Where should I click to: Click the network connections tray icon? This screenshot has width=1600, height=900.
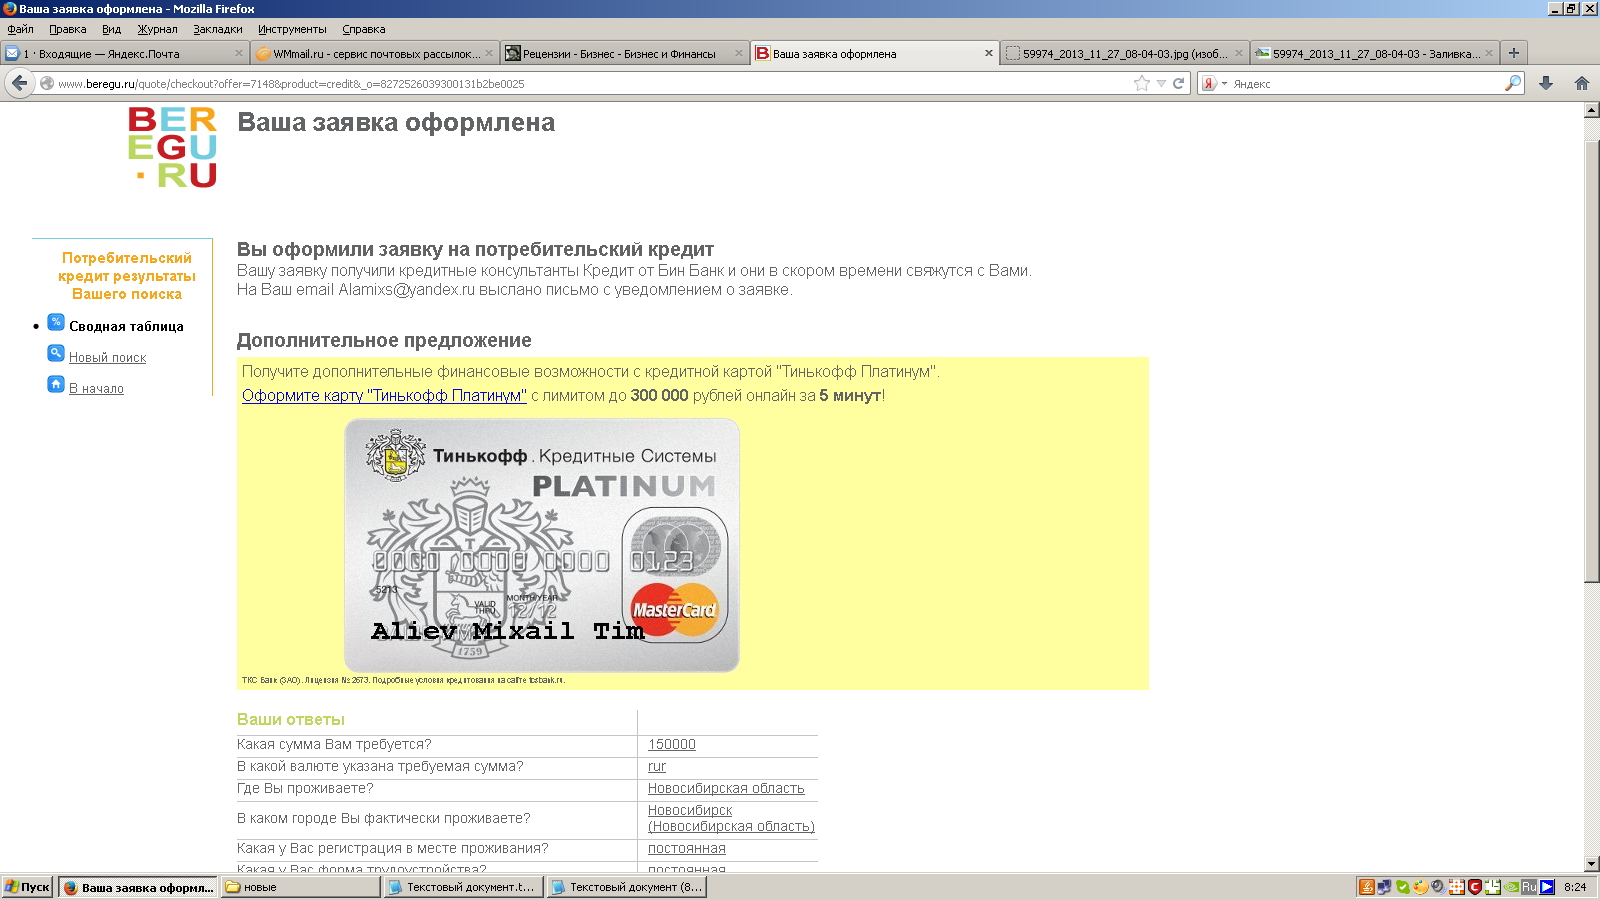coord(1384,887)
